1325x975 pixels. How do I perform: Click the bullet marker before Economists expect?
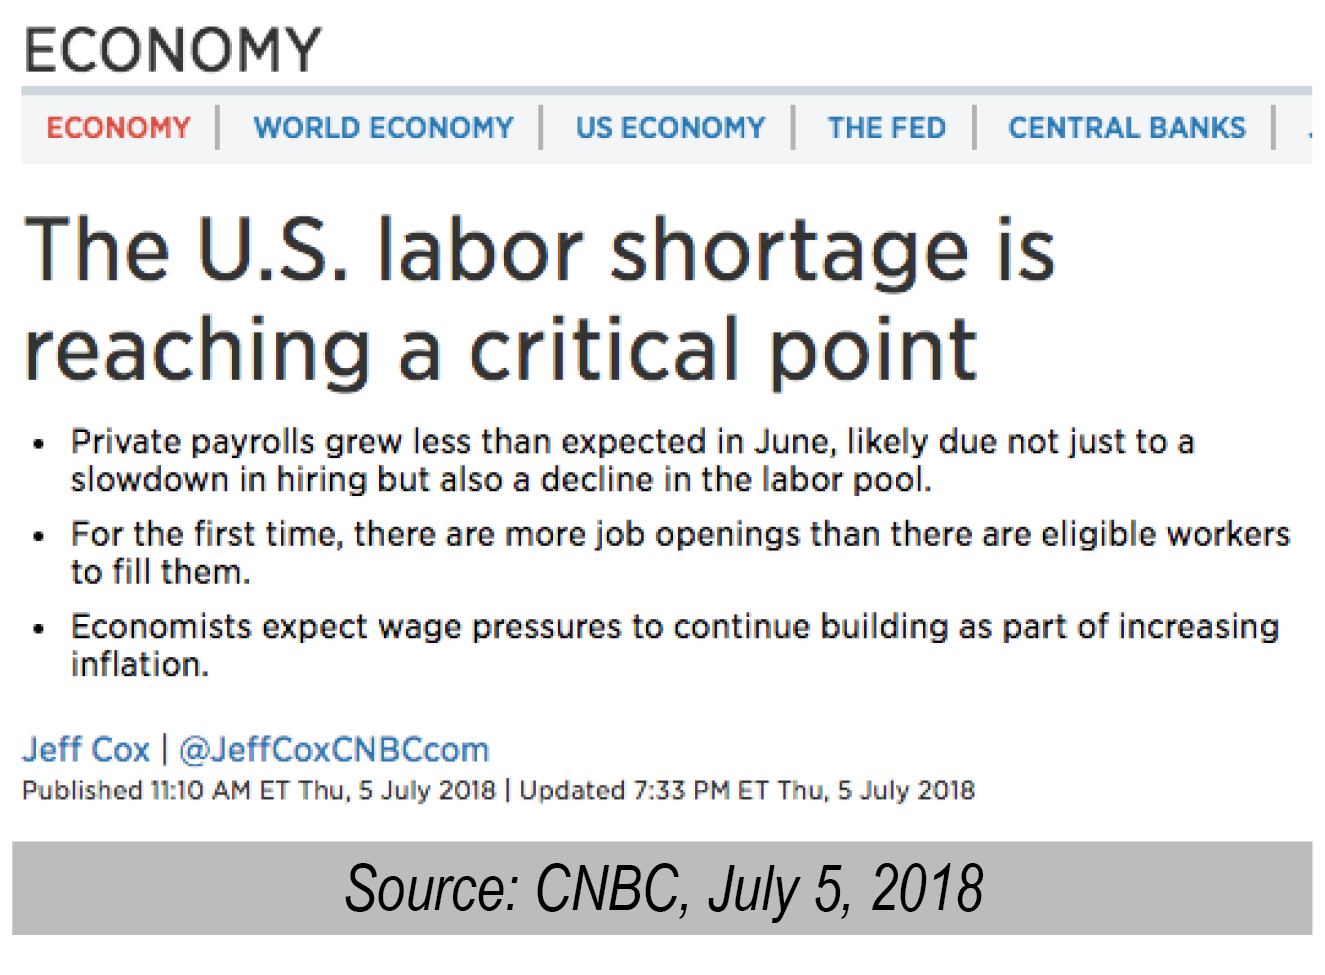point(38,628)
